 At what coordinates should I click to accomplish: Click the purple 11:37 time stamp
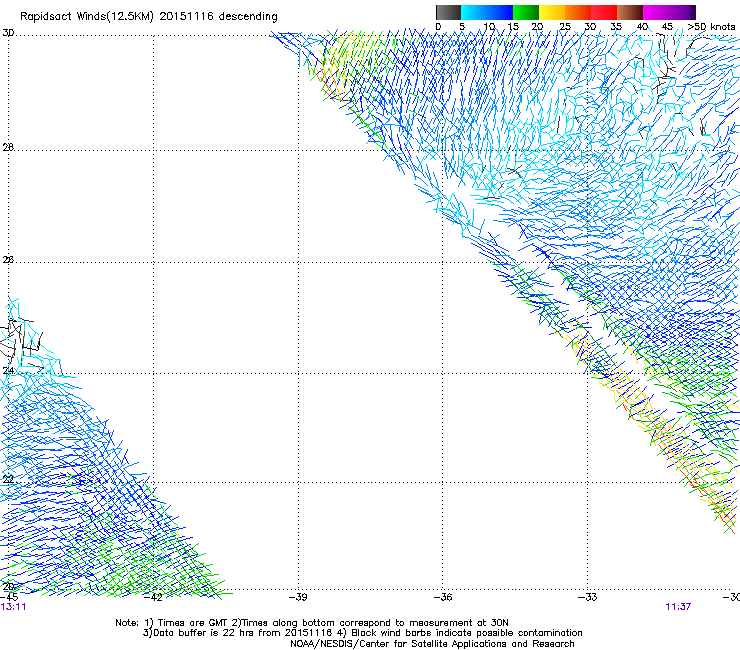coord(678,607)
